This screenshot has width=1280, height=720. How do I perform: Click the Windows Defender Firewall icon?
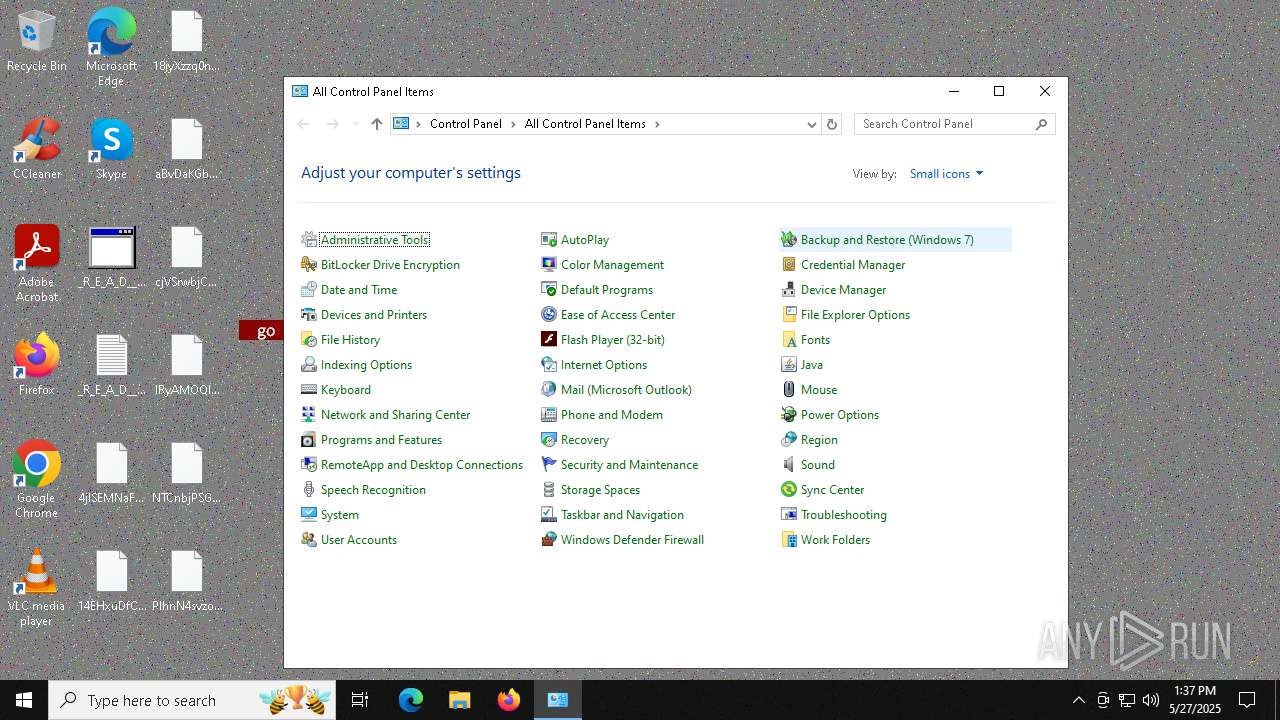(549, 540)
